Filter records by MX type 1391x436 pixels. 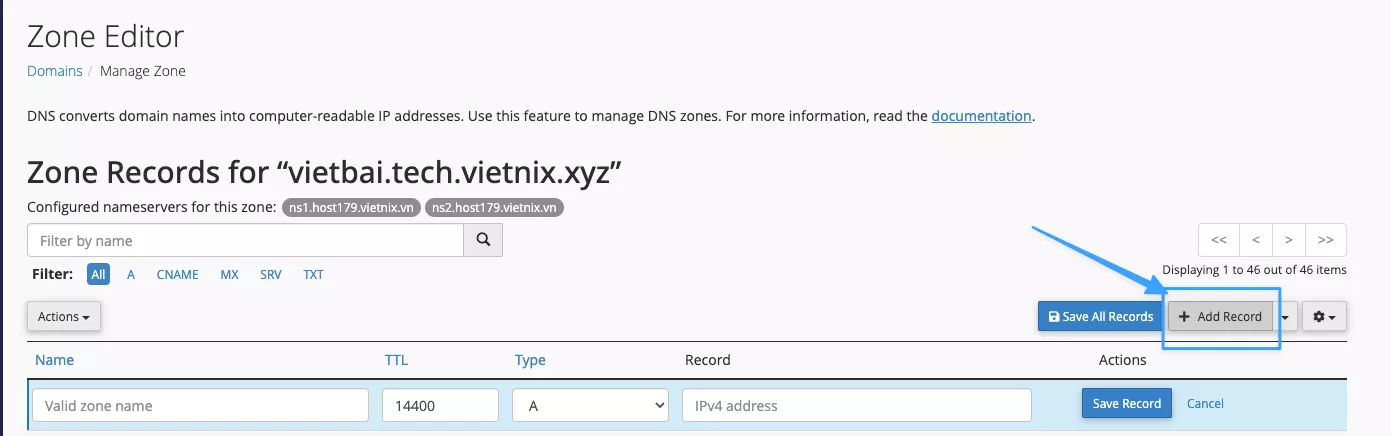pos(229,274)
